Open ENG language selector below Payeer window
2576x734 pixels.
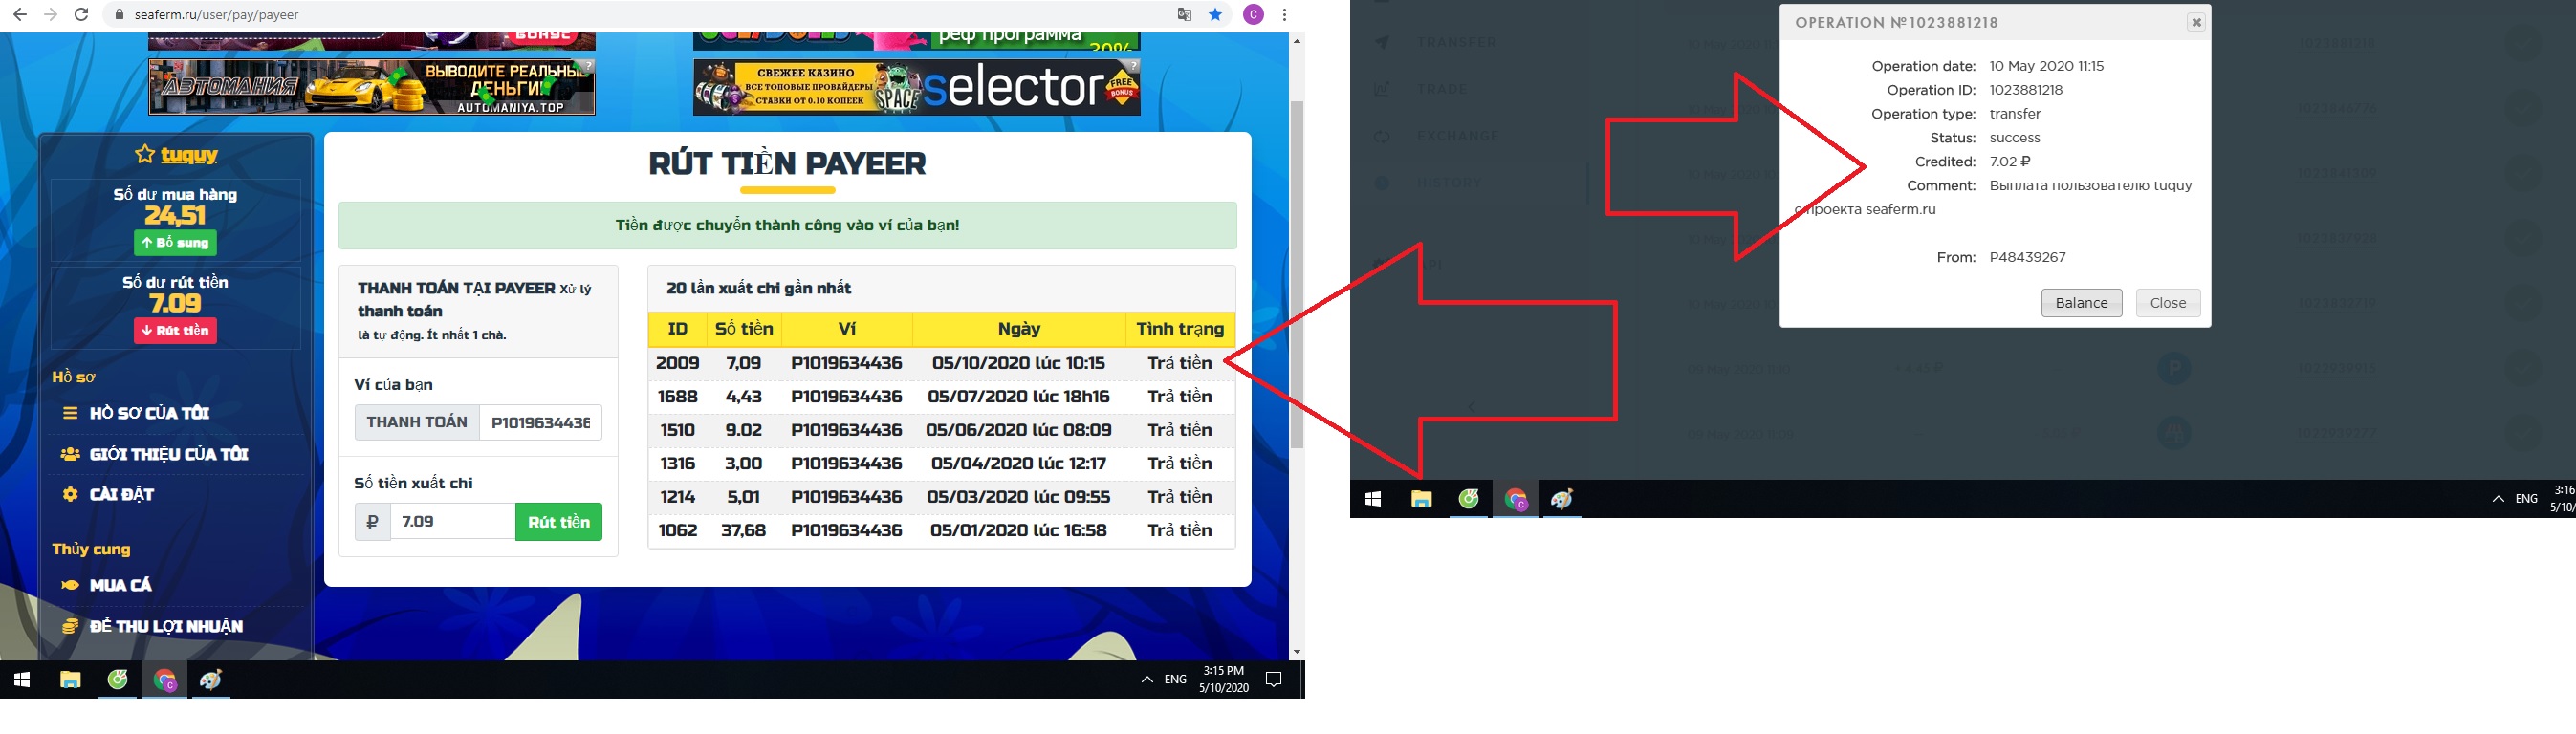coord(2527,499)
